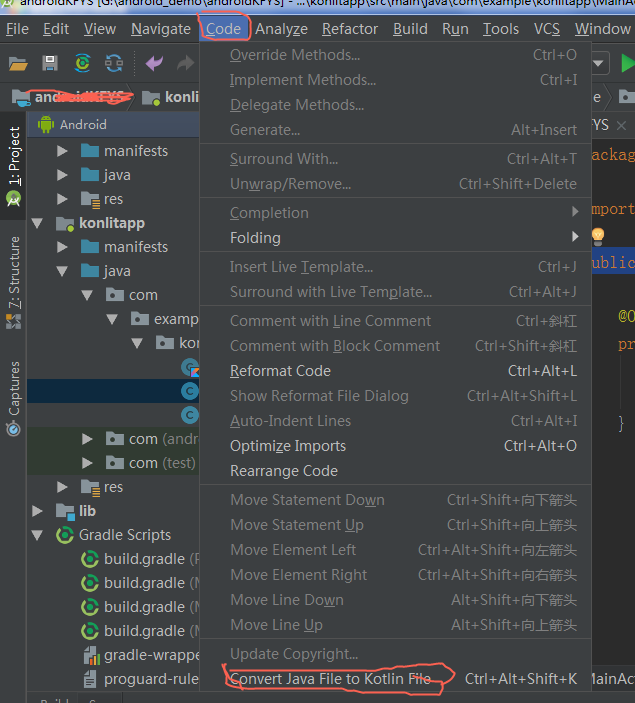Click Override Methods menu entry
The height and width of the screenshot is (703, 635).
[395, 55]
